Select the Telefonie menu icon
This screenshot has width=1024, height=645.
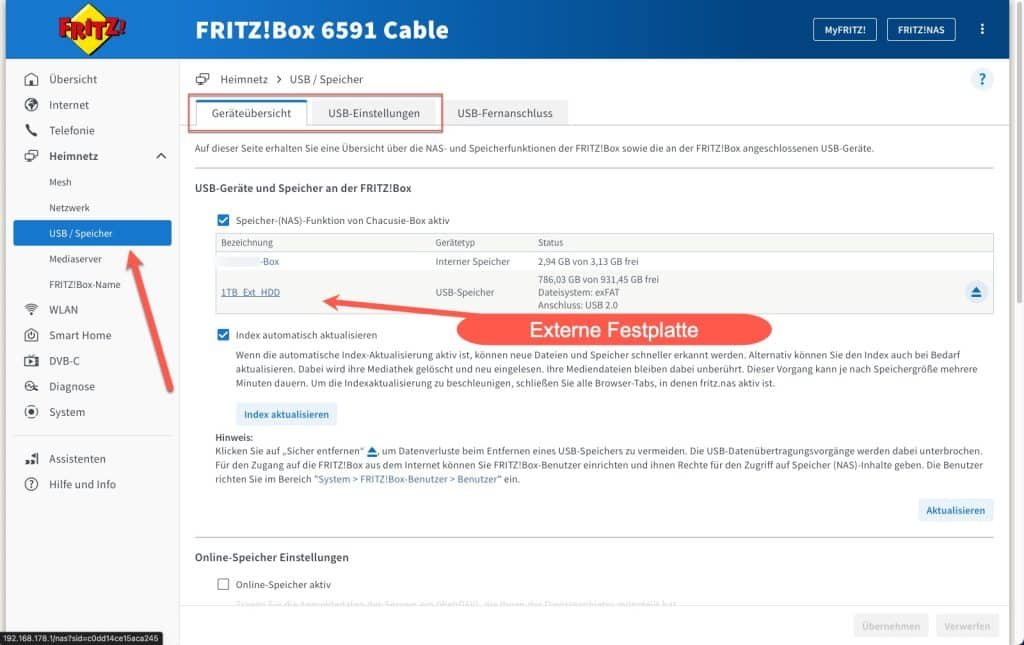33,130
